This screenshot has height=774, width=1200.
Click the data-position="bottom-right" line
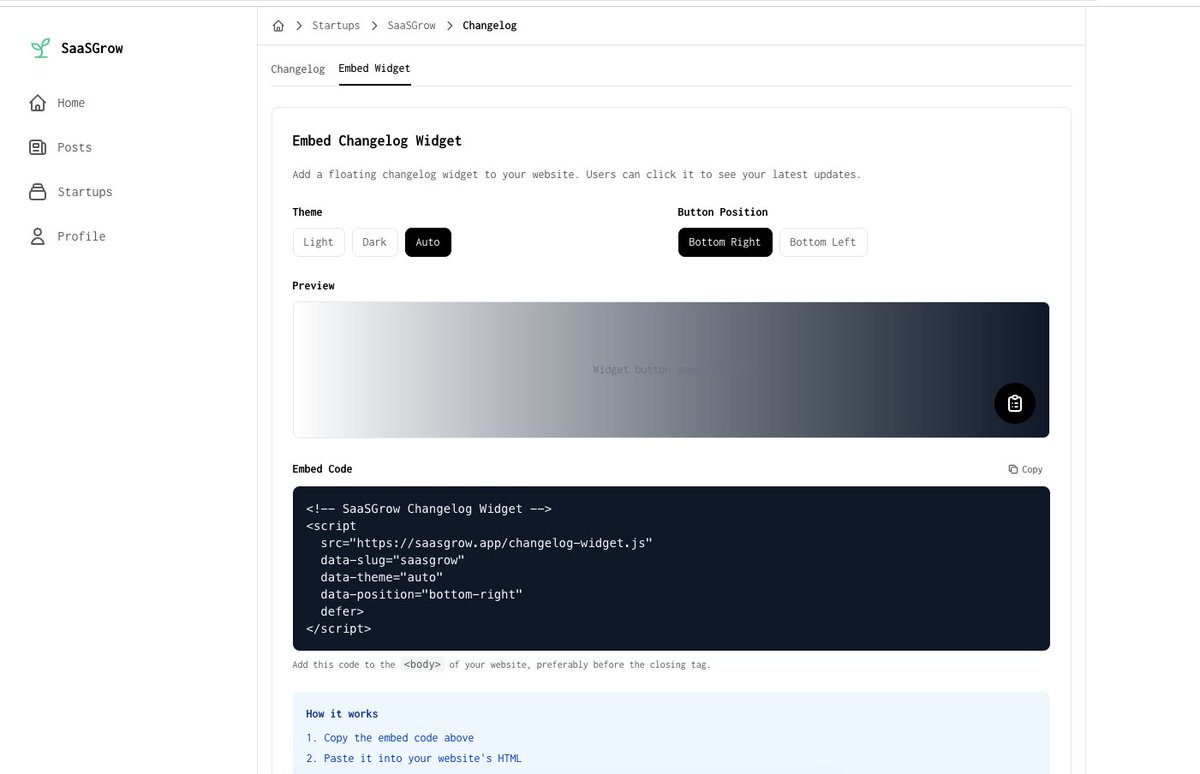point(422,594)
